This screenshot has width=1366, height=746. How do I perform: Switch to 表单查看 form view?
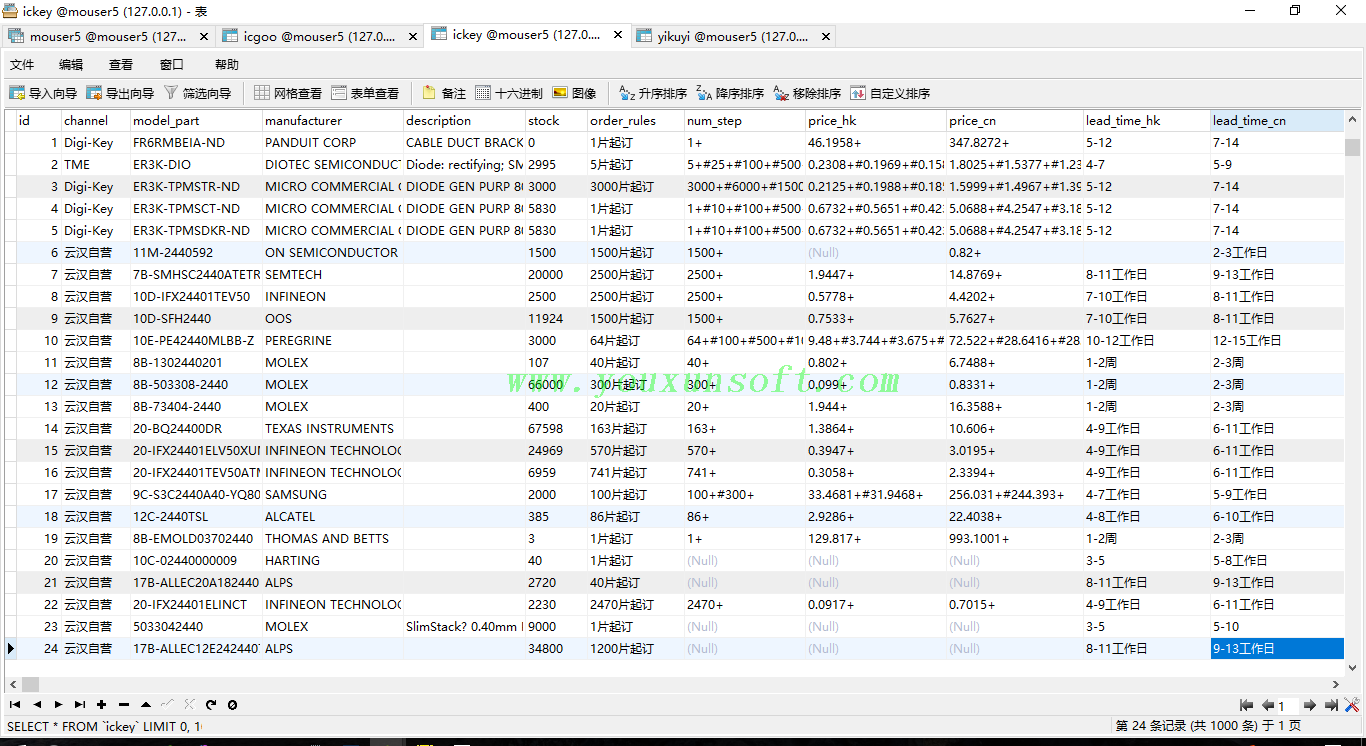pyautogui.click(x=365, y=93)
